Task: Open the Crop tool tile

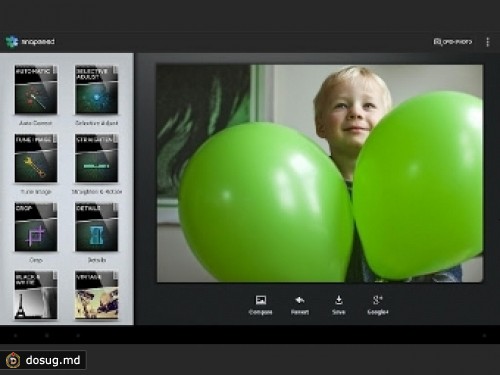Action: tap(36, 227)
